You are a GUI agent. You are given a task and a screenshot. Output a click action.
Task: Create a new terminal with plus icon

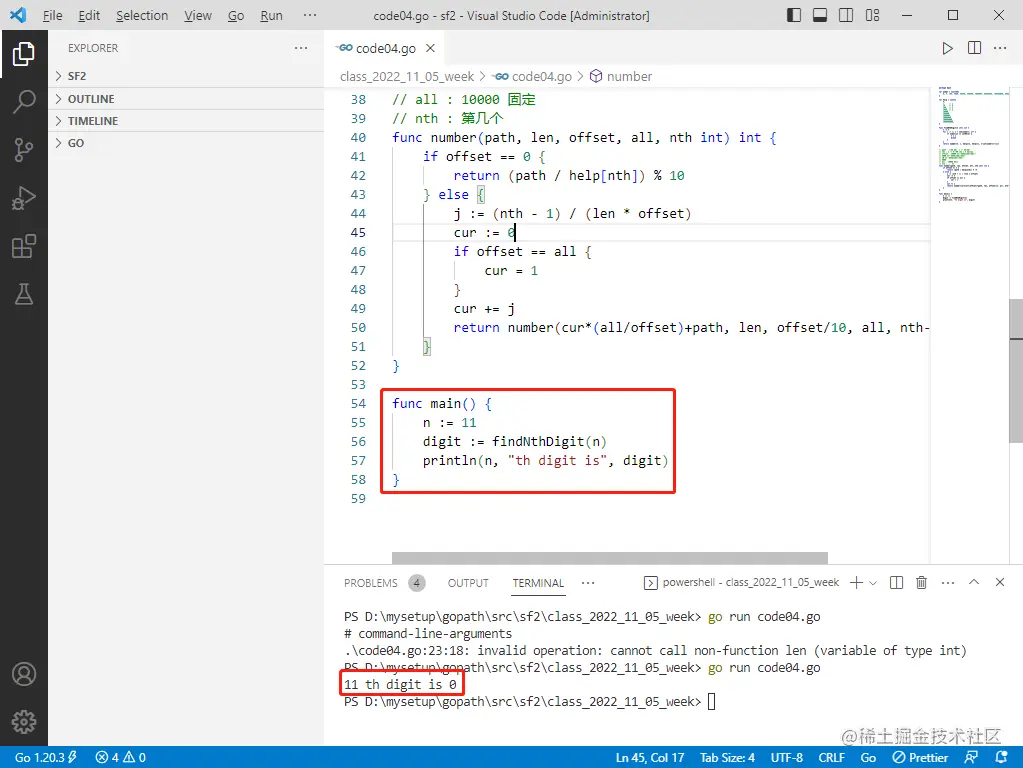(x=856, y=583)
